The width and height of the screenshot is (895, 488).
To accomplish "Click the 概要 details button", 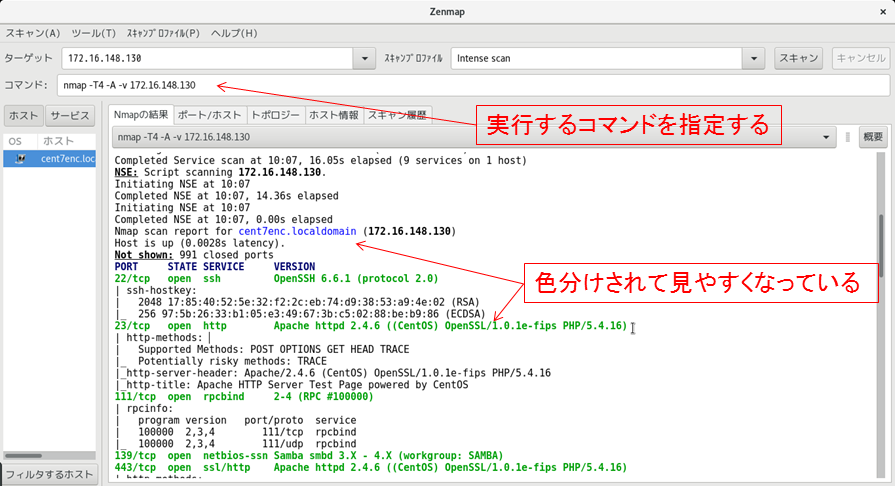I will [x=873, y=137].
